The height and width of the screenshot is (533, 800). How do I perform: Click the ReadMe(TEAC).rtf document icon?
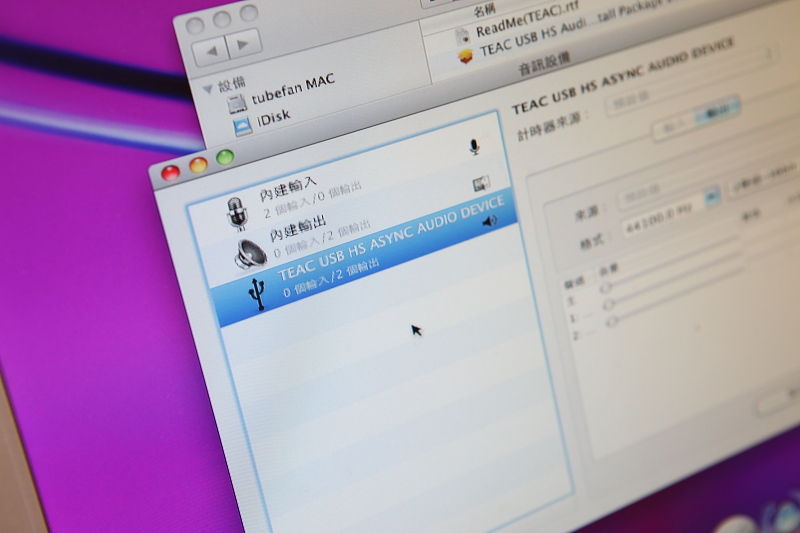[462, 36]
